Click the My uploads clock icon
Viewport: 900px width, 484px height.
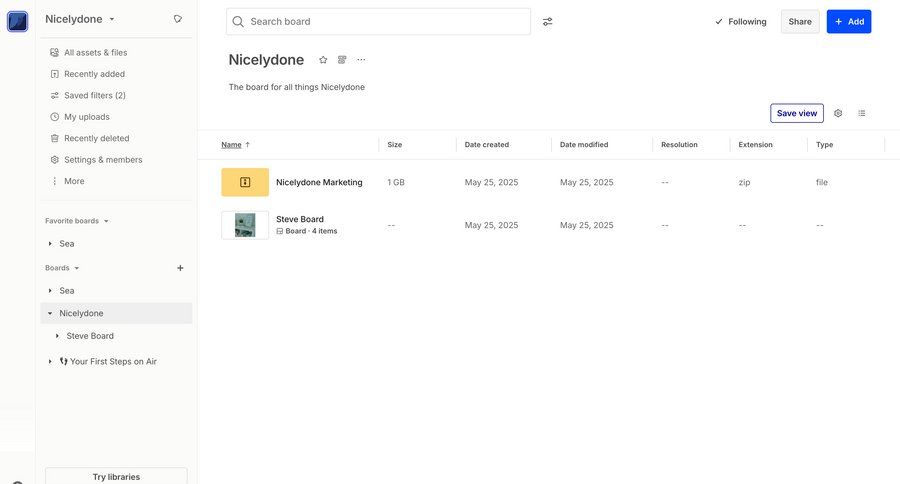coord(55,117)
